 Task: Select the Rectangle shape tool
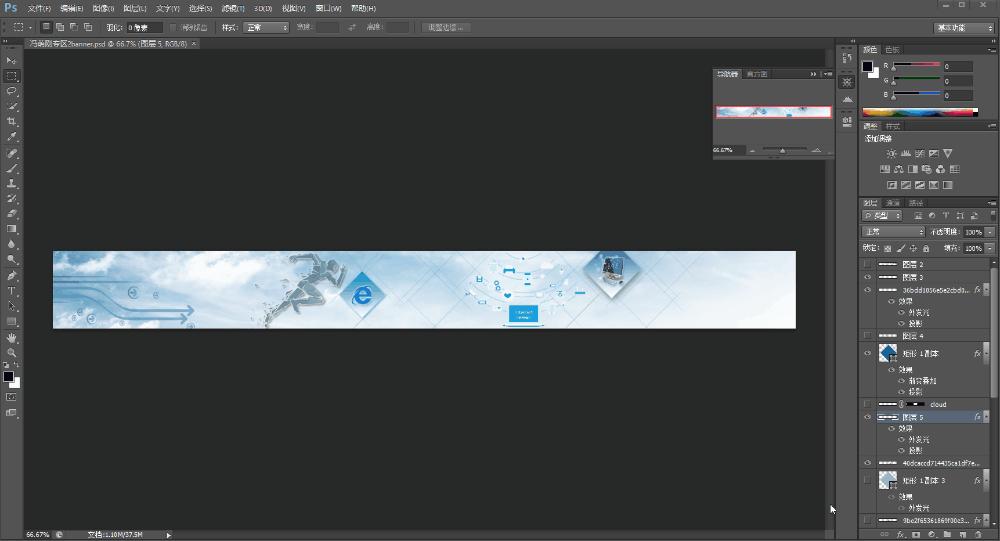(11, 322)
